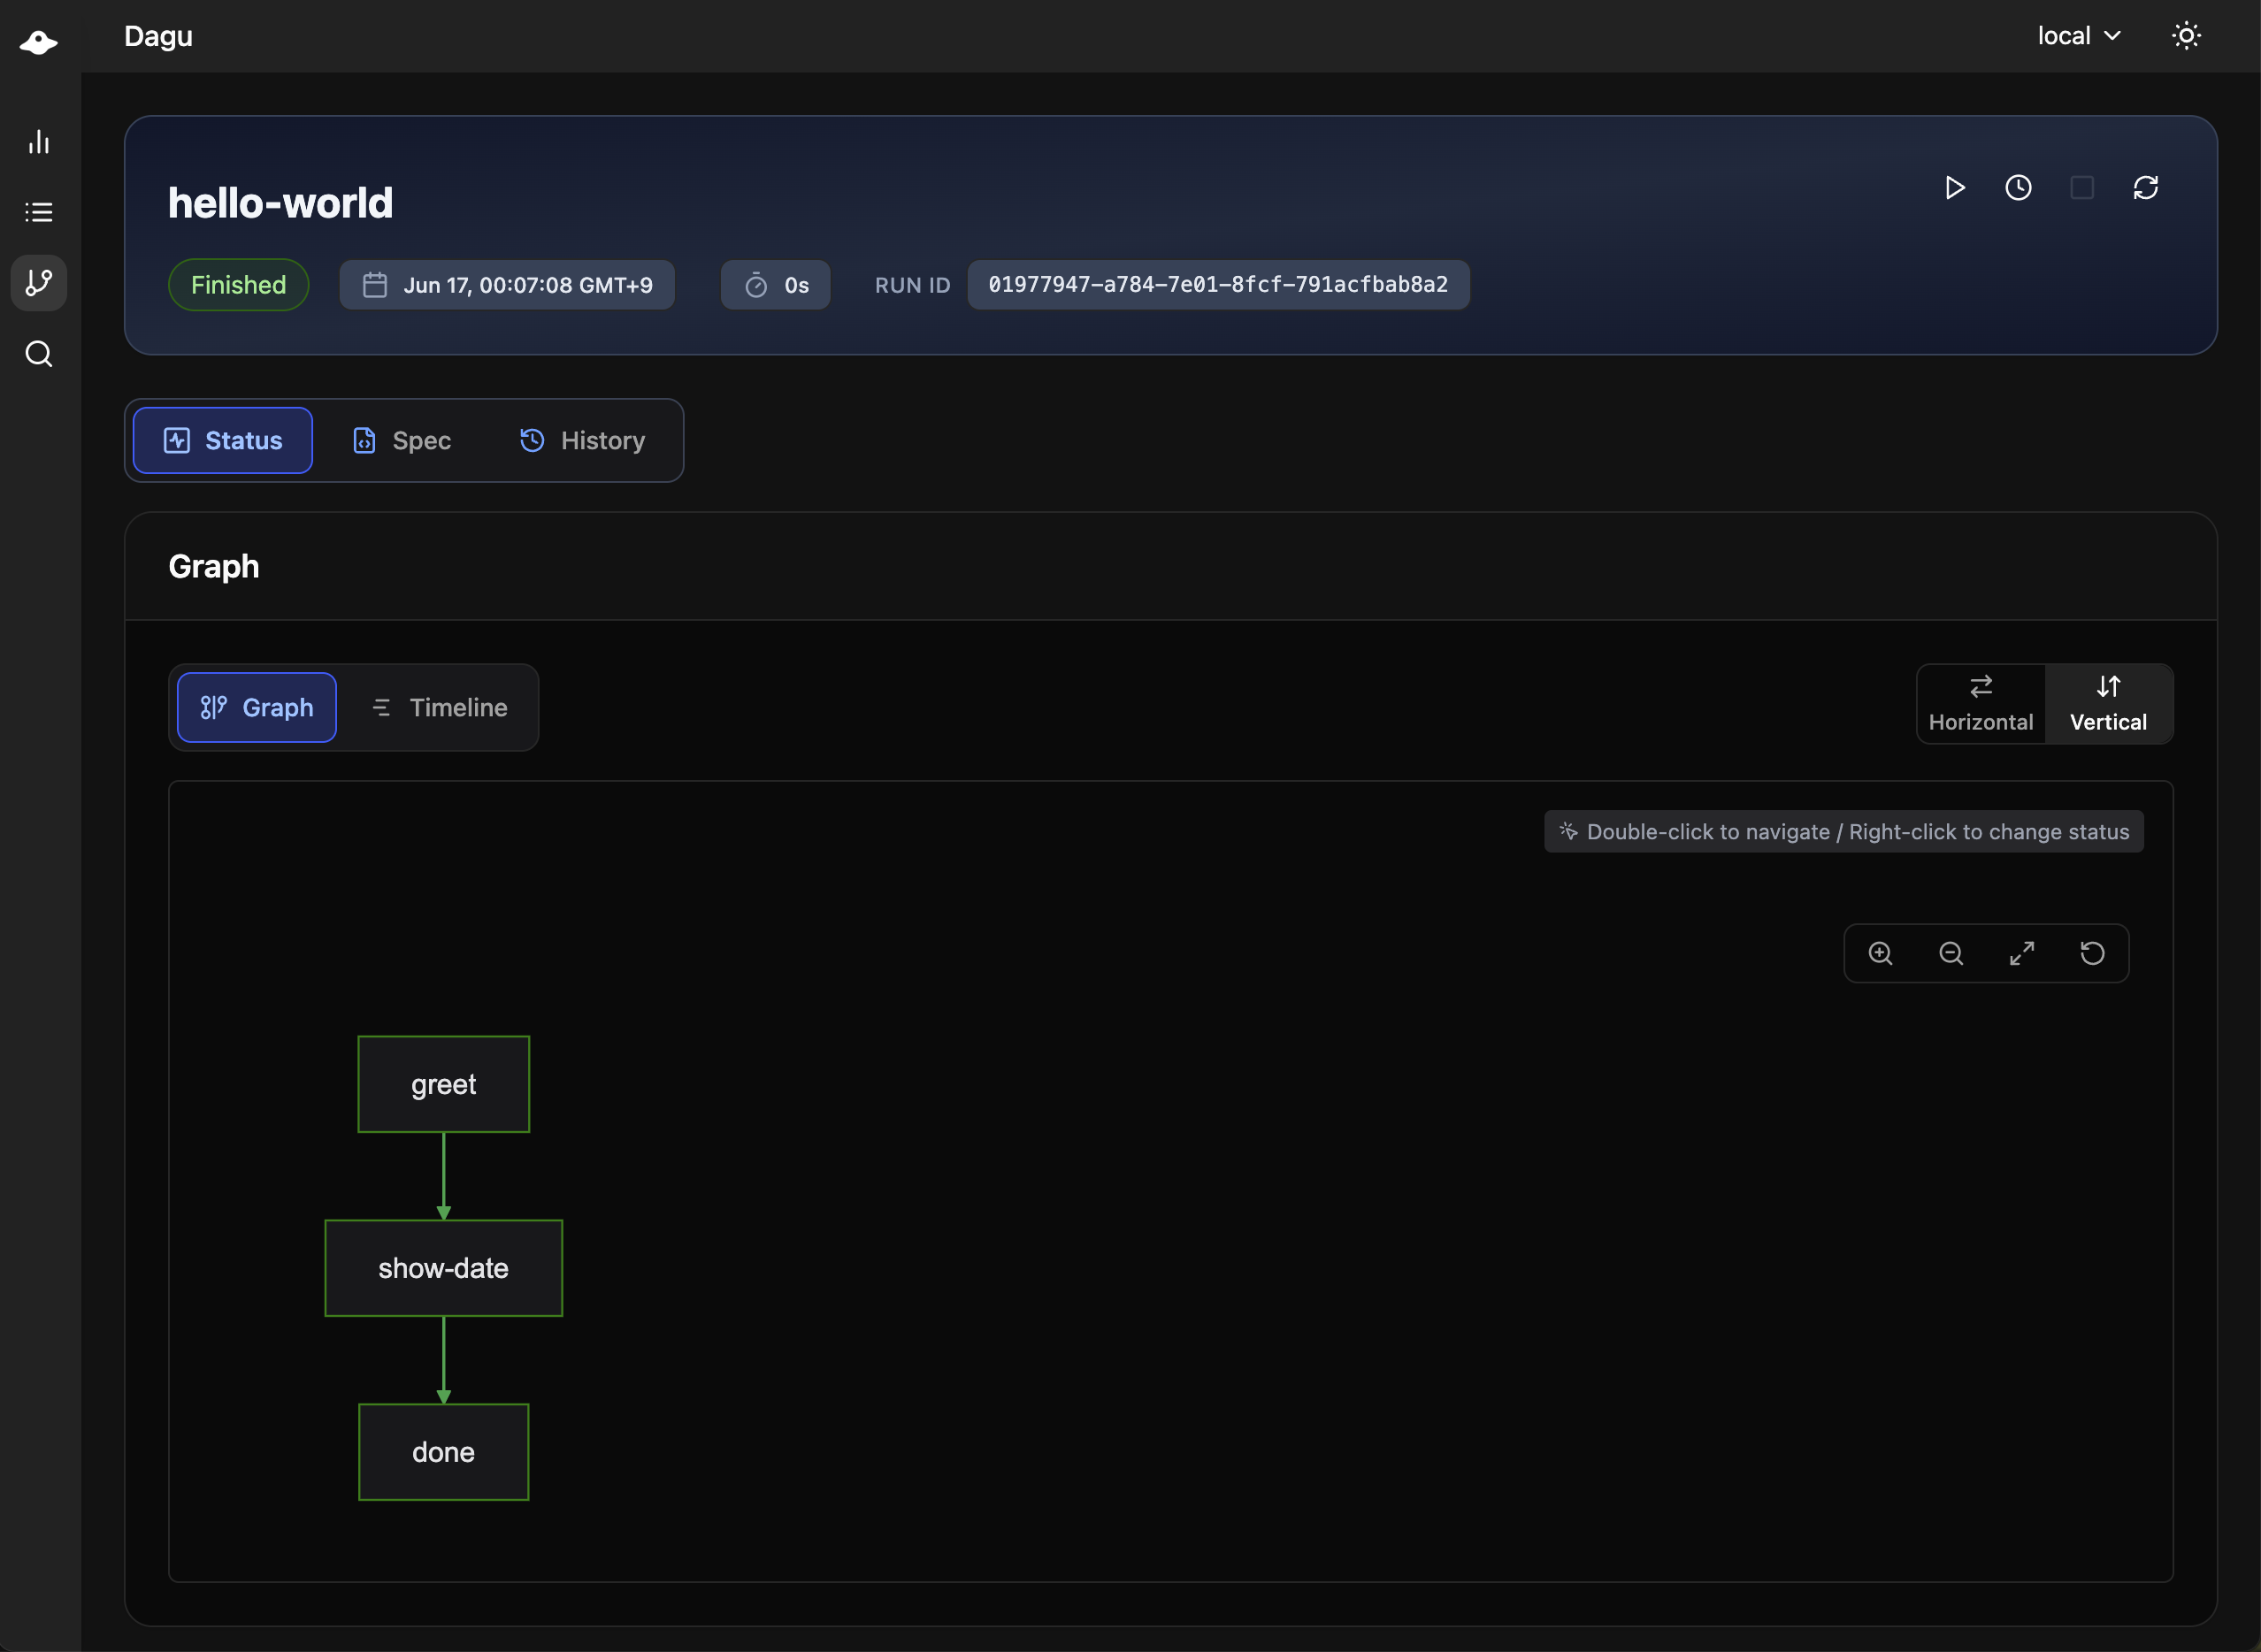This screenshot has width=2261, height=1652.
Task: Click the clock schedule icon in header
Action: point(2018,188)
